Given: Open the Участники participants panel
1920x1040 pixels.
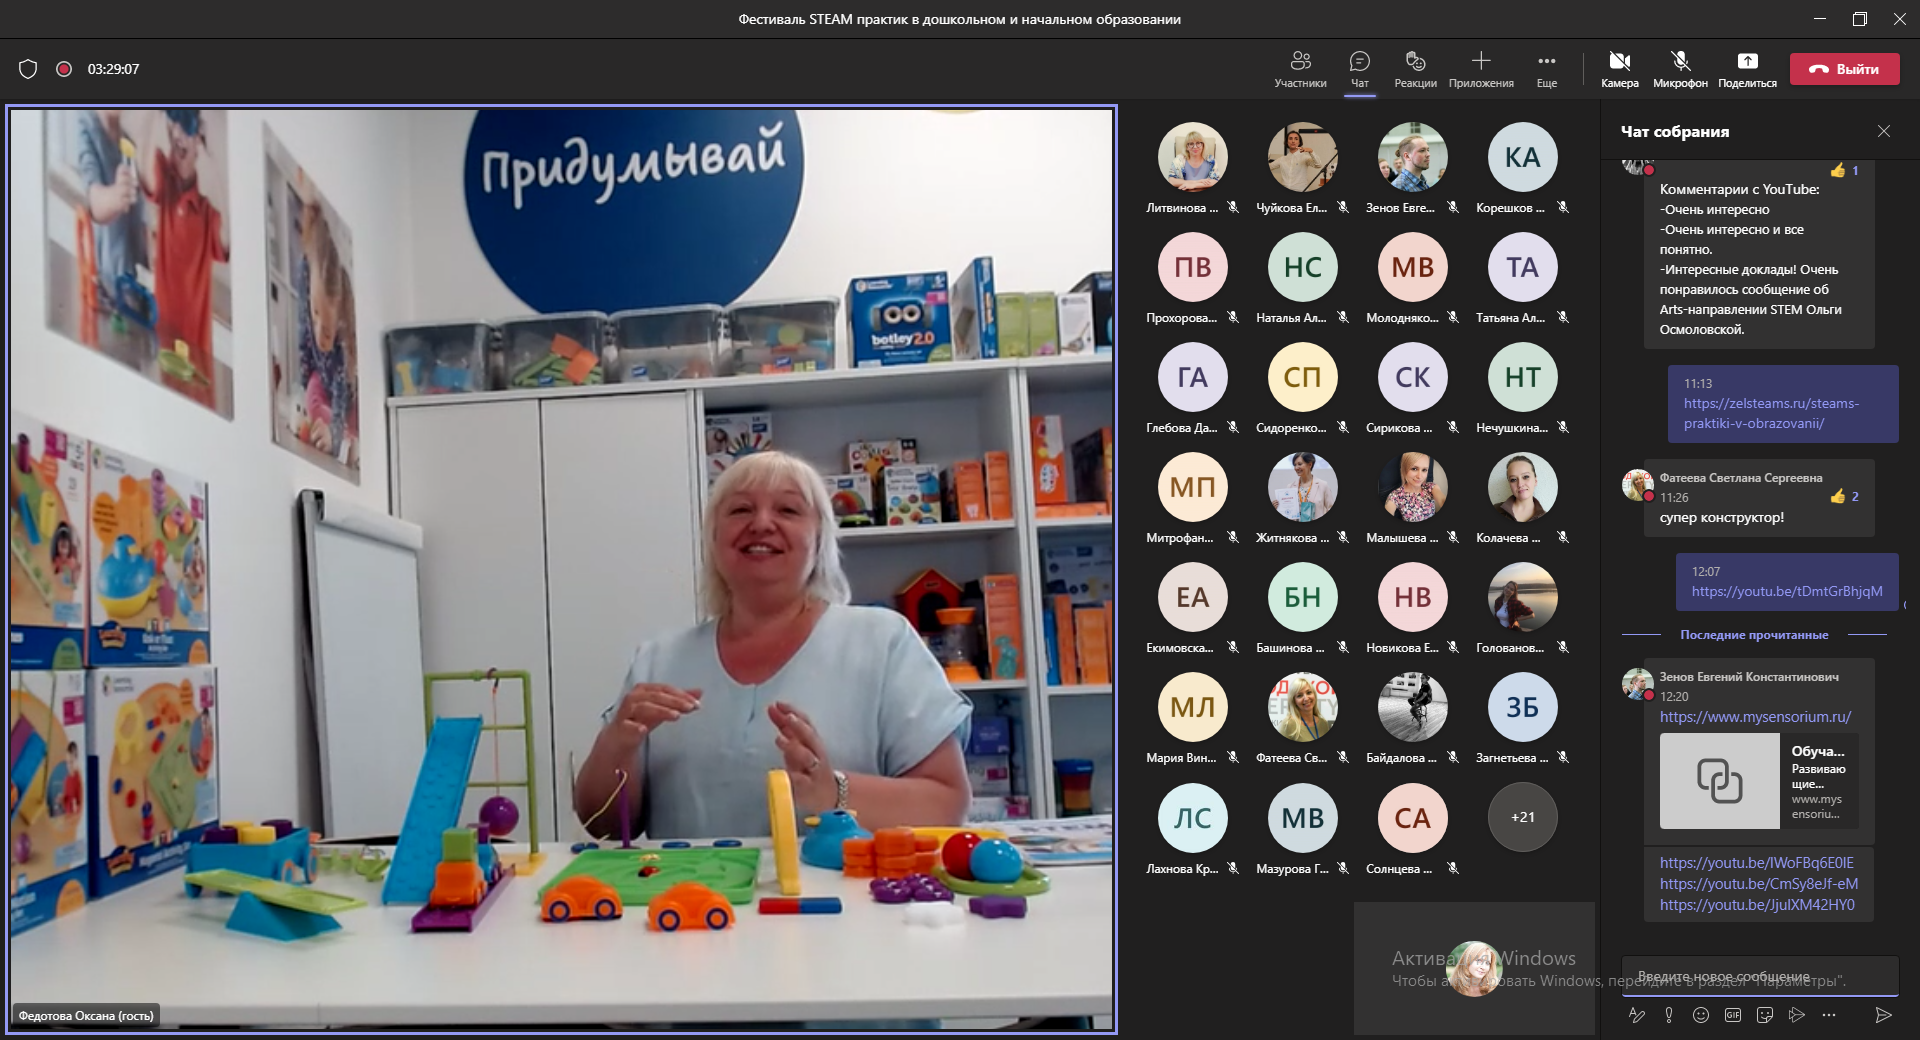Looking at the screenshot, I should [x=1300, y=68].
